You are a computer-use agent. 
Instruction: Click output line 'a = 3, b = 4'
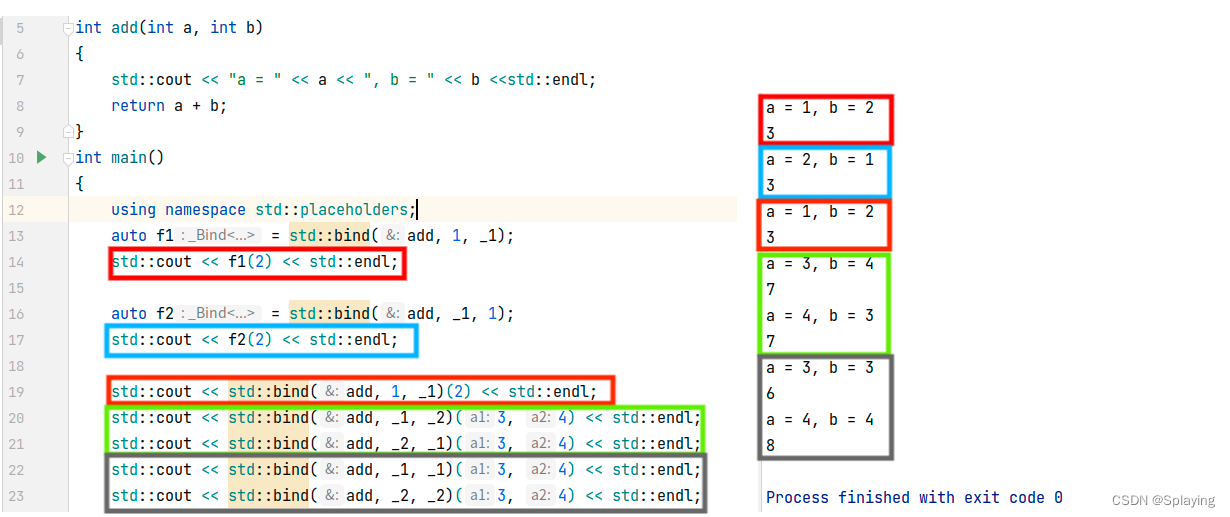tap(820, 263)
